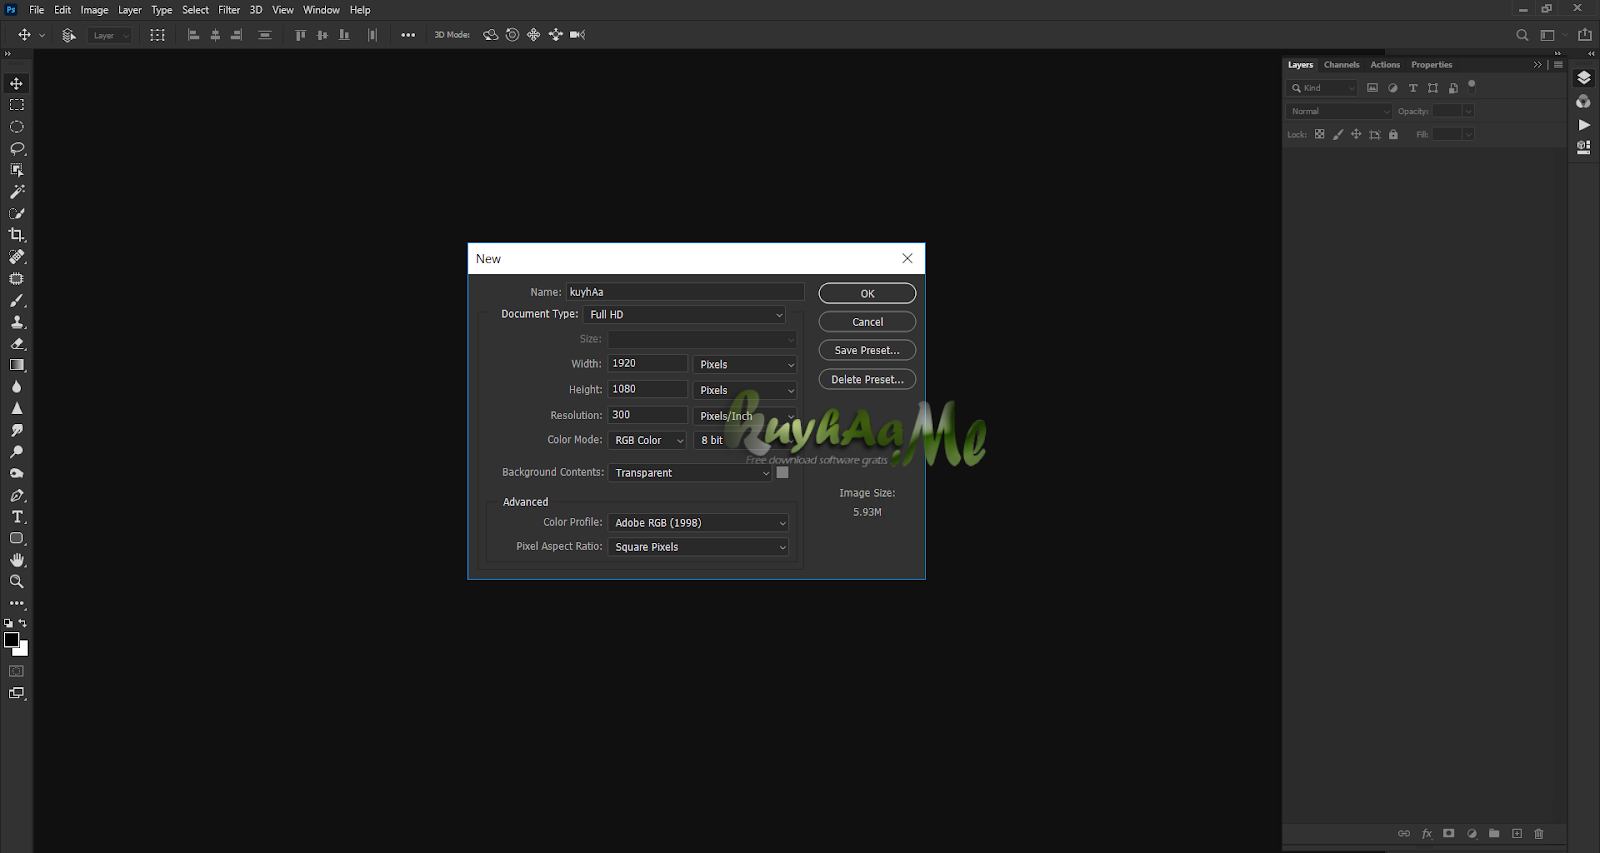The image size is (1600, 853).
Task: Open the Color Profile Adobe RGB dropdown
Action: [x=698, y=523]
